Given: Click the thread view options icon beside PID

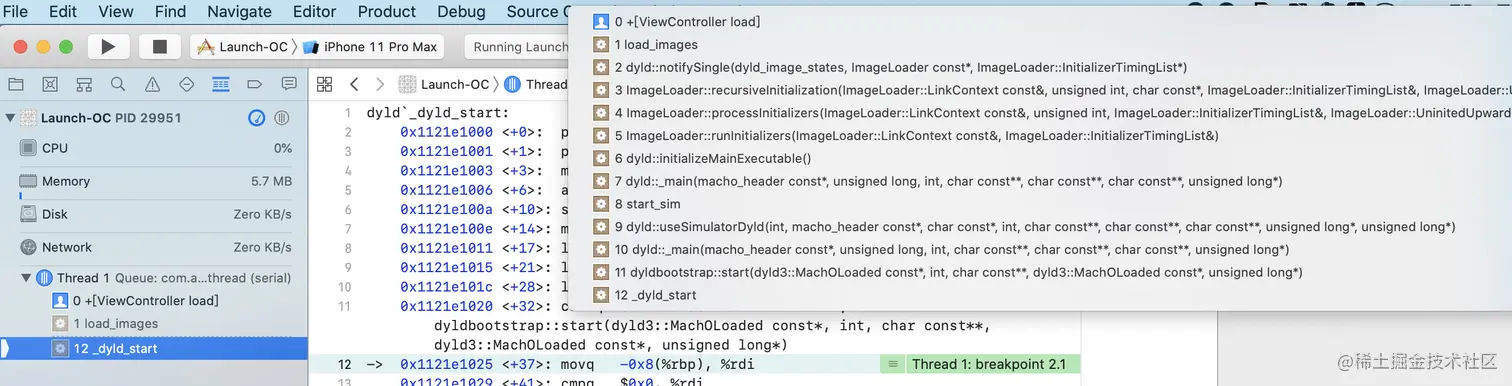Looking at the screenshot, I should [282, 118].
